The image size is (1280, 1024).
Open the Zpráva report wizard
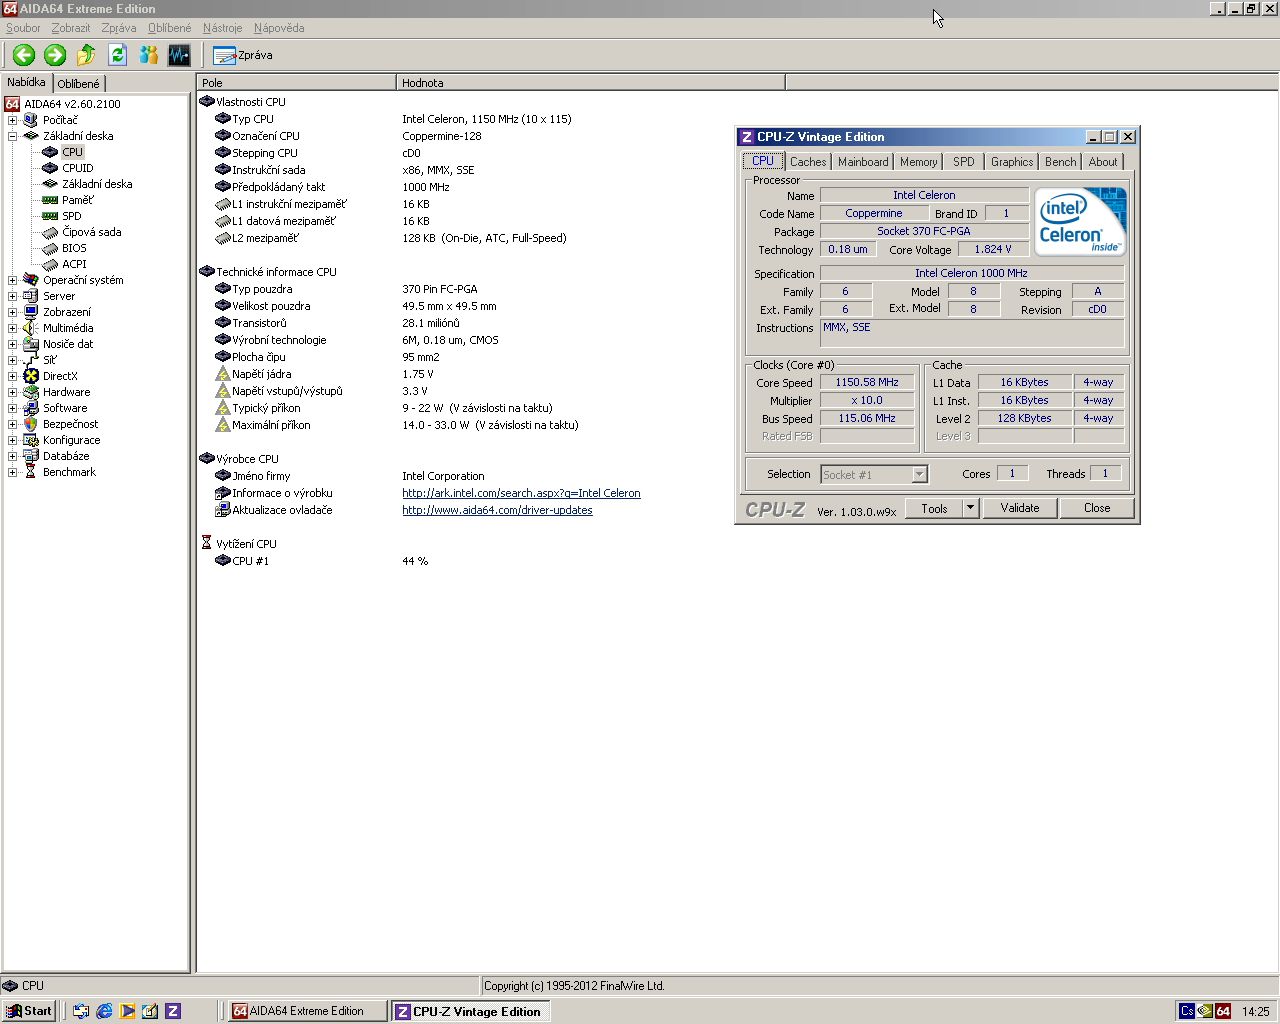243,55
